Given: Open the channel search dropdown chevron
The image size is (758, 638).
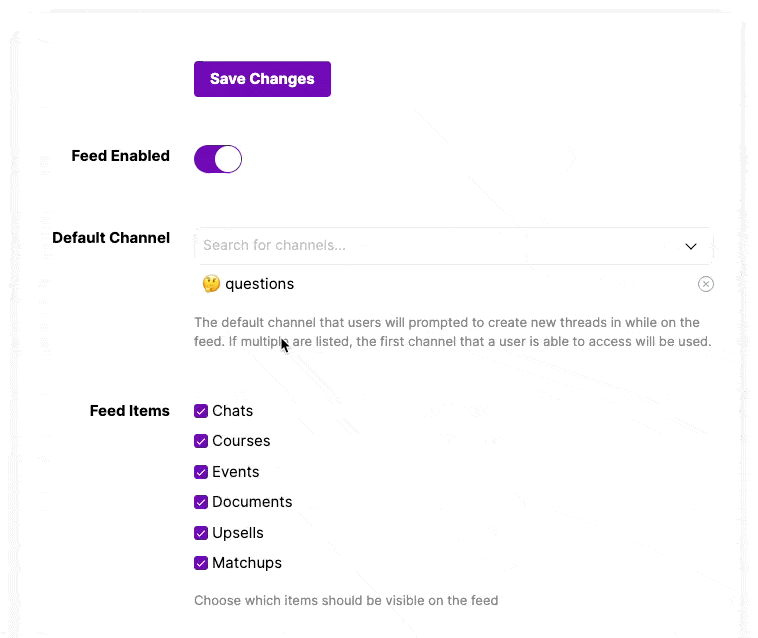Looking at the screenshot, I should tap(691, 246).
